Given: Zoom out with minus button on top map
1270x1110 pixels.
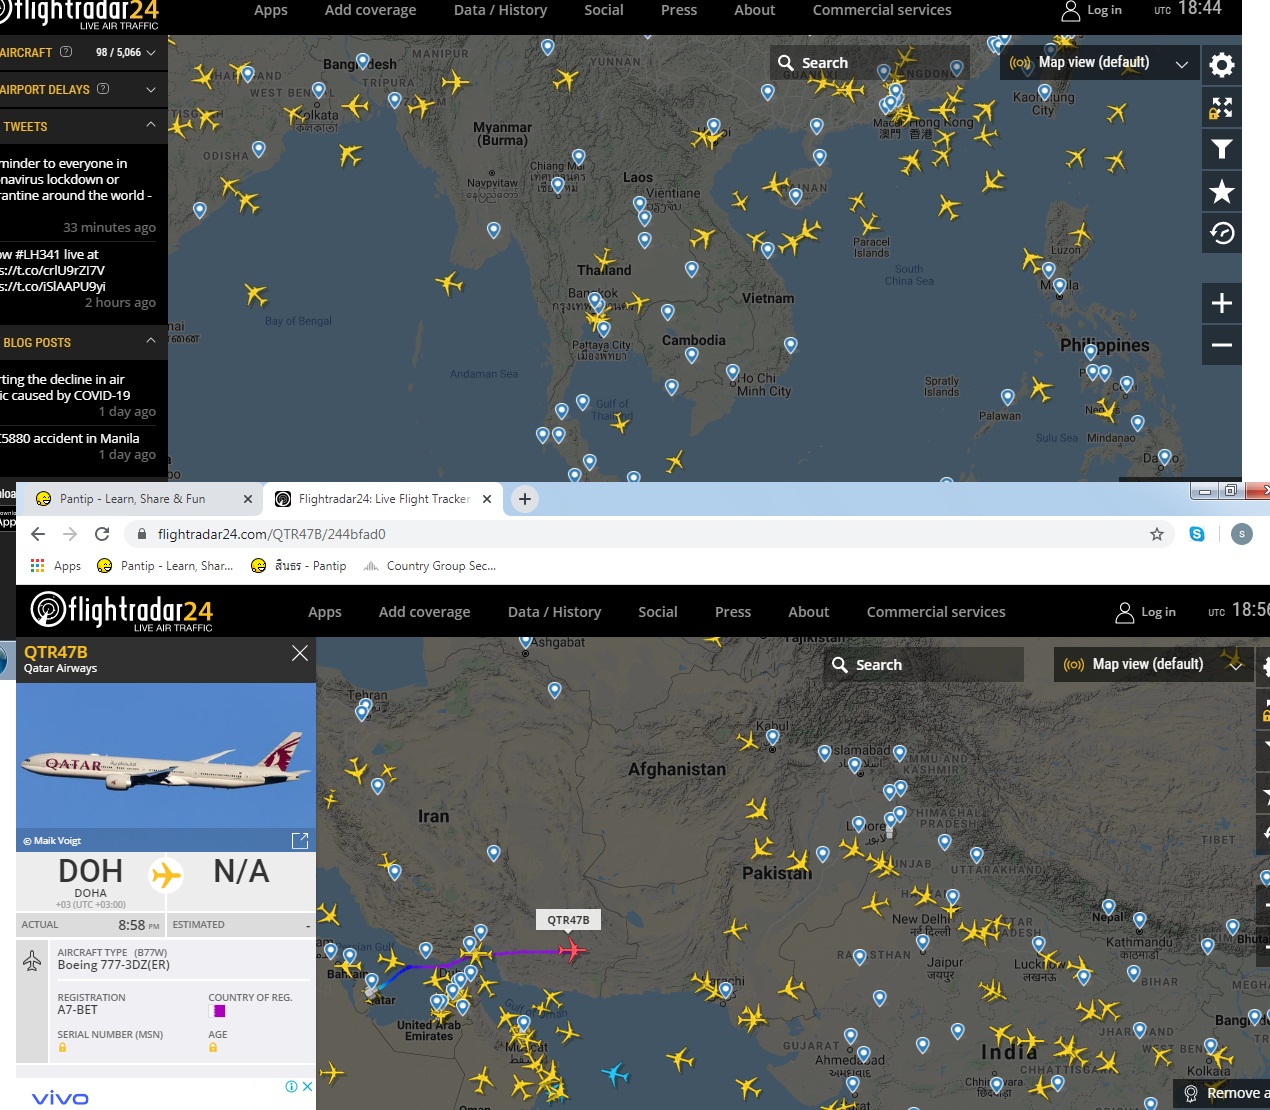Looking at the screenshot, I should (1221, 345).
